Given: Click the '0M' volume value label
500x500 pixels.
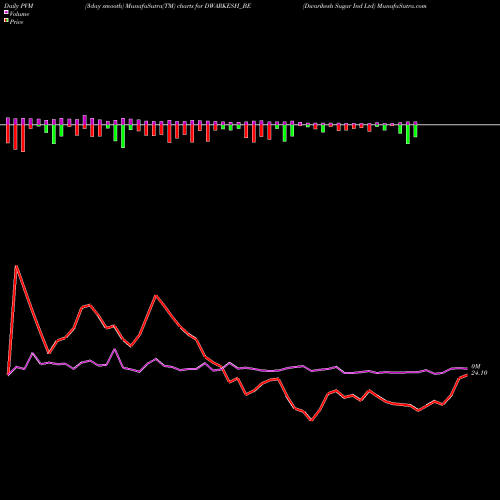Looking at the screenshot, I should point(475,367).
